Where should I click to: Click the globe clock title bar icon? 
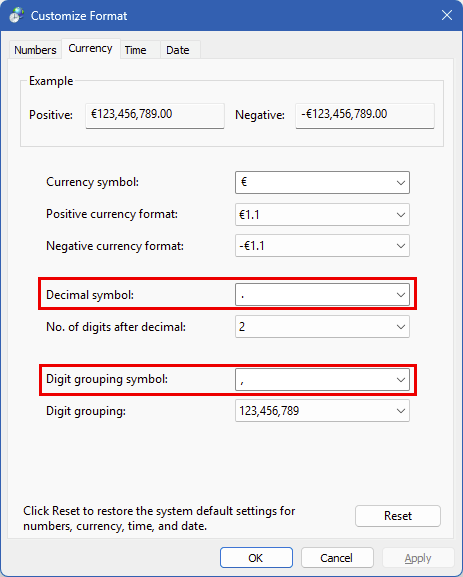point(16,15)
